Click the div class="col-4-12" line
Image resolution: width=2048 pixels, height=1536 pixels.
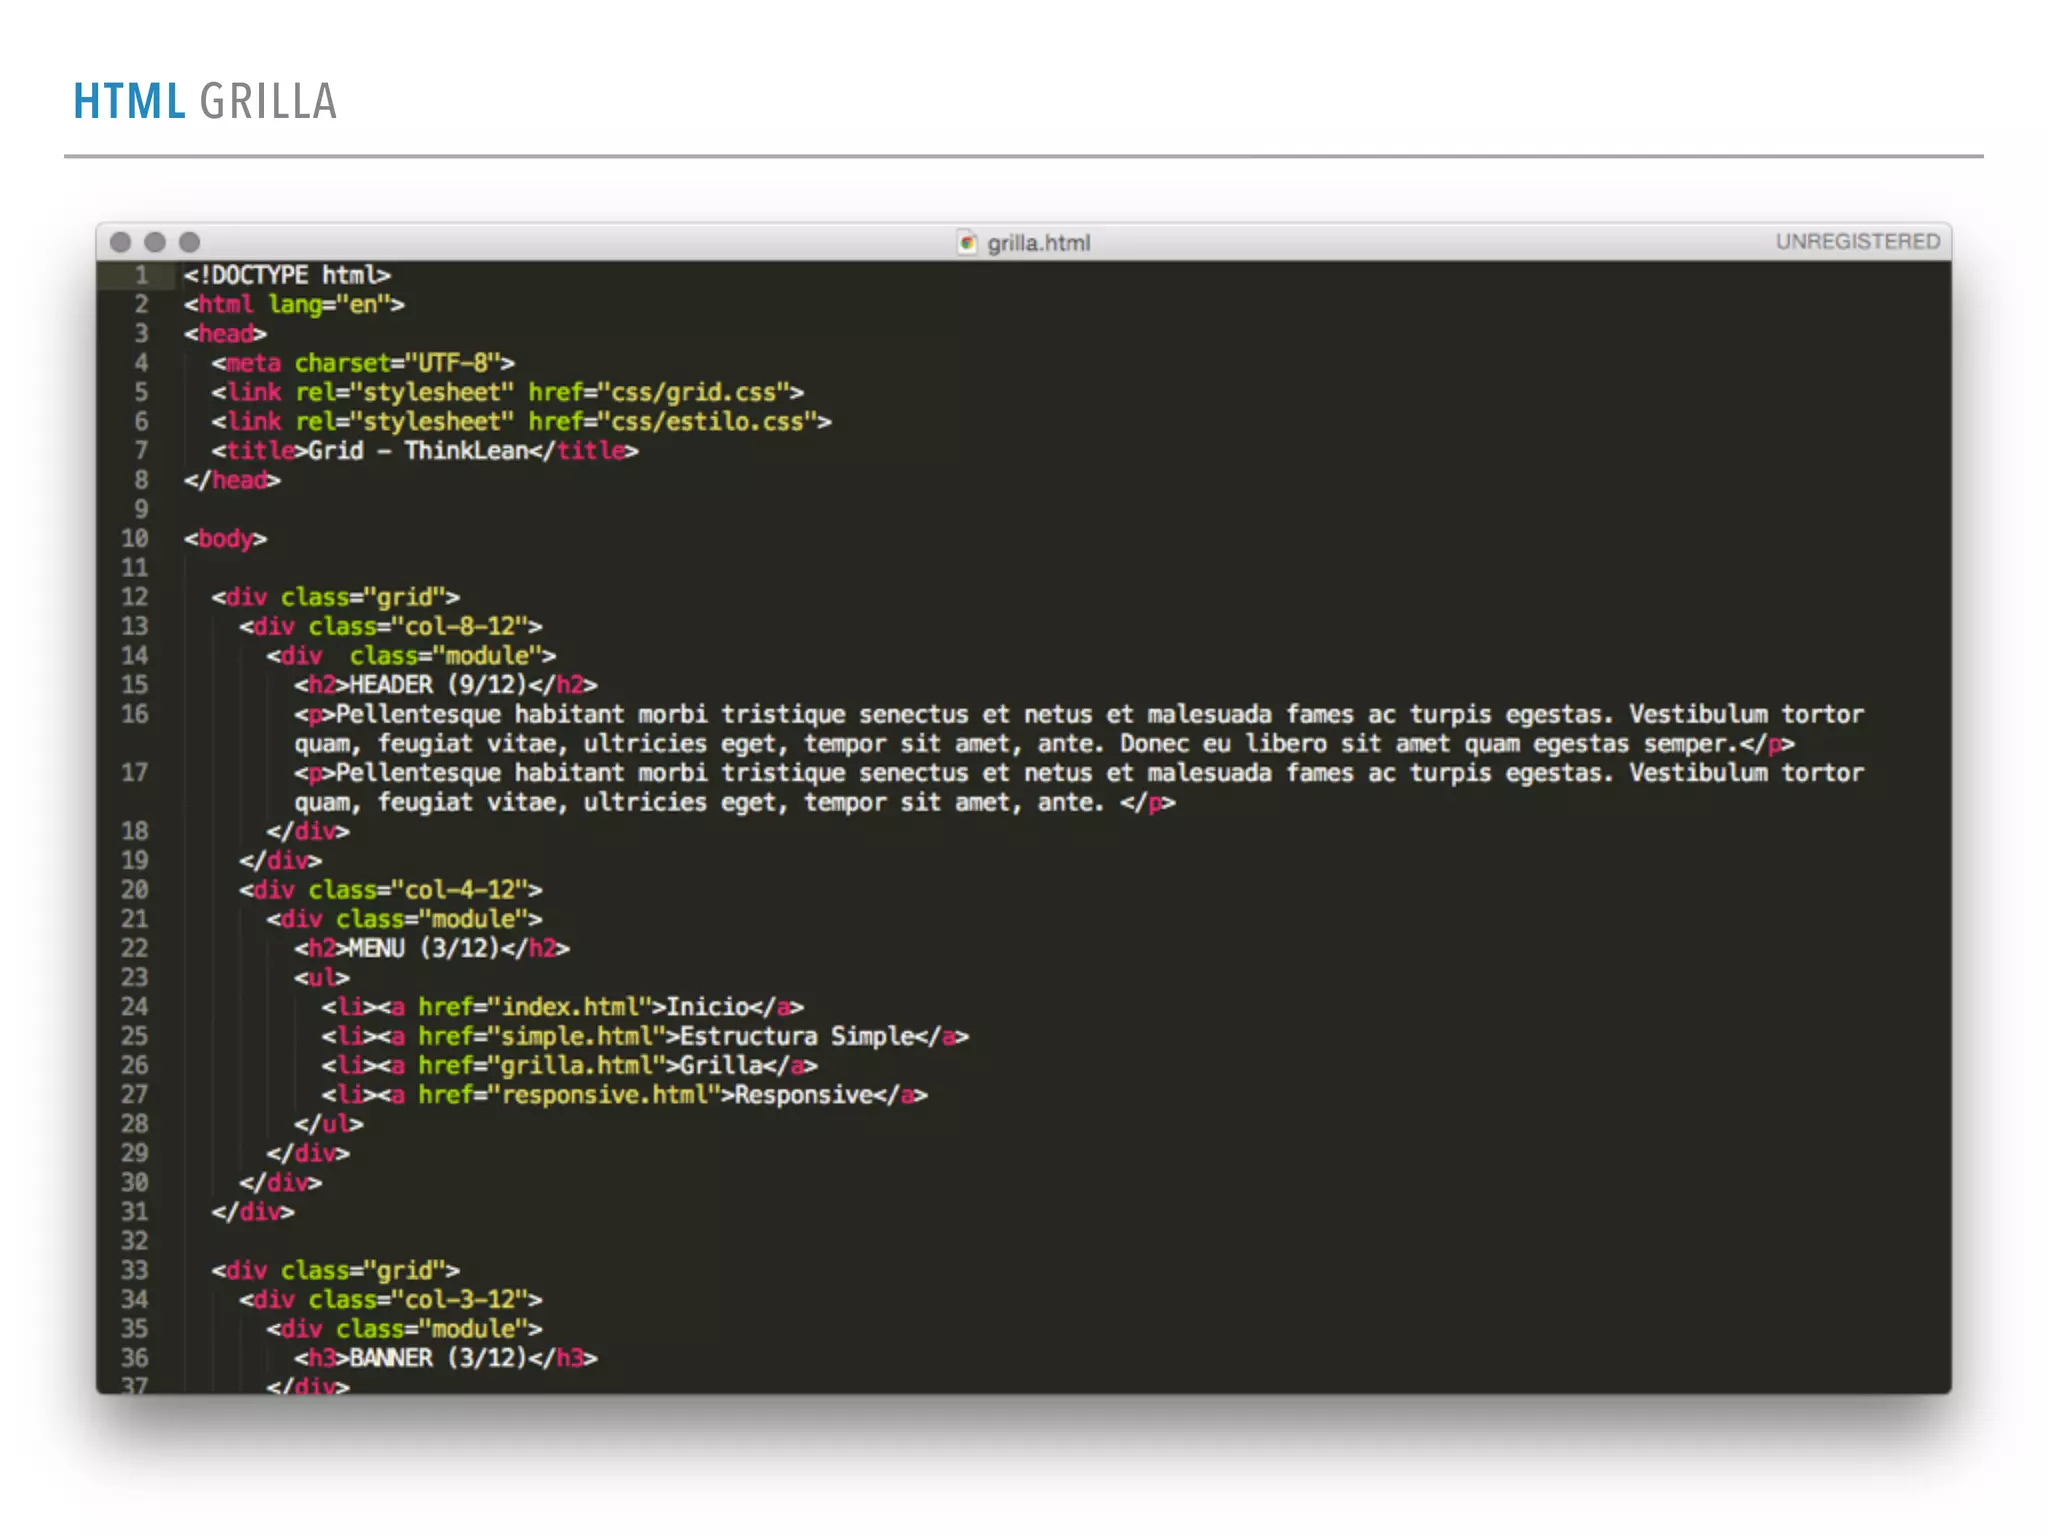(390, 890)
